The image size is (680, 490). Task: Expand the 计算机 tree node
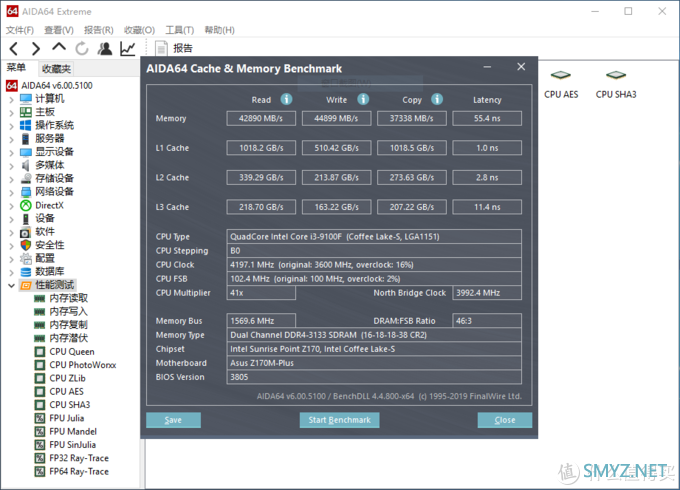pyautogui.click(x=11, y=99)
